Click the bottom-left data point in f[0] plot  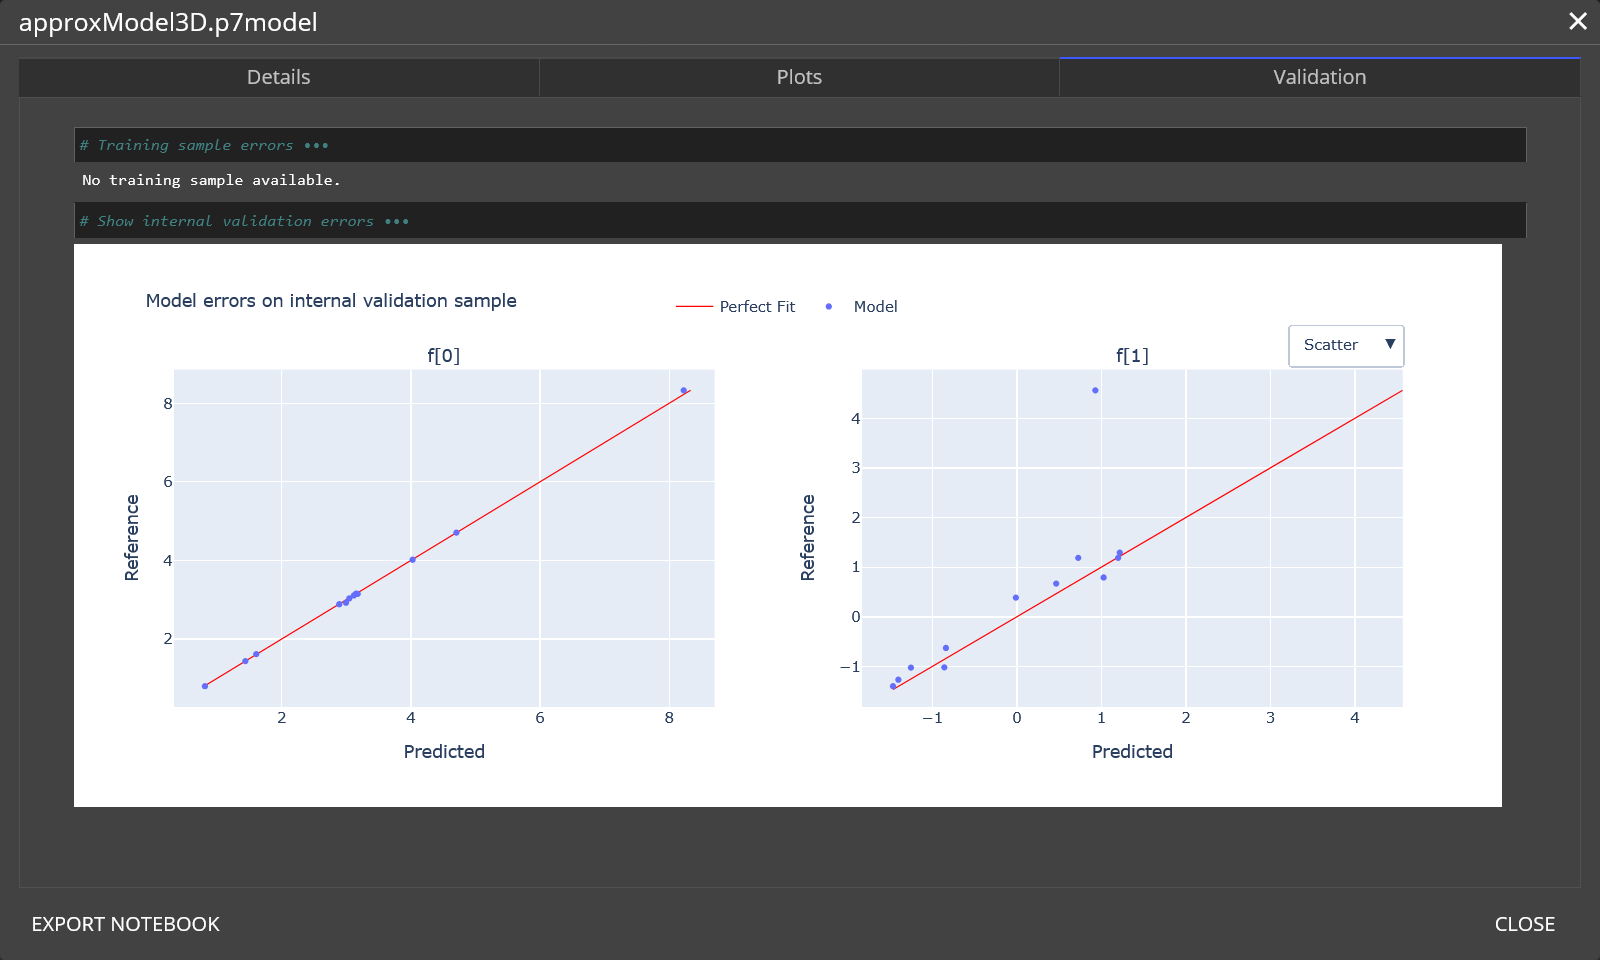coord(205,686)
